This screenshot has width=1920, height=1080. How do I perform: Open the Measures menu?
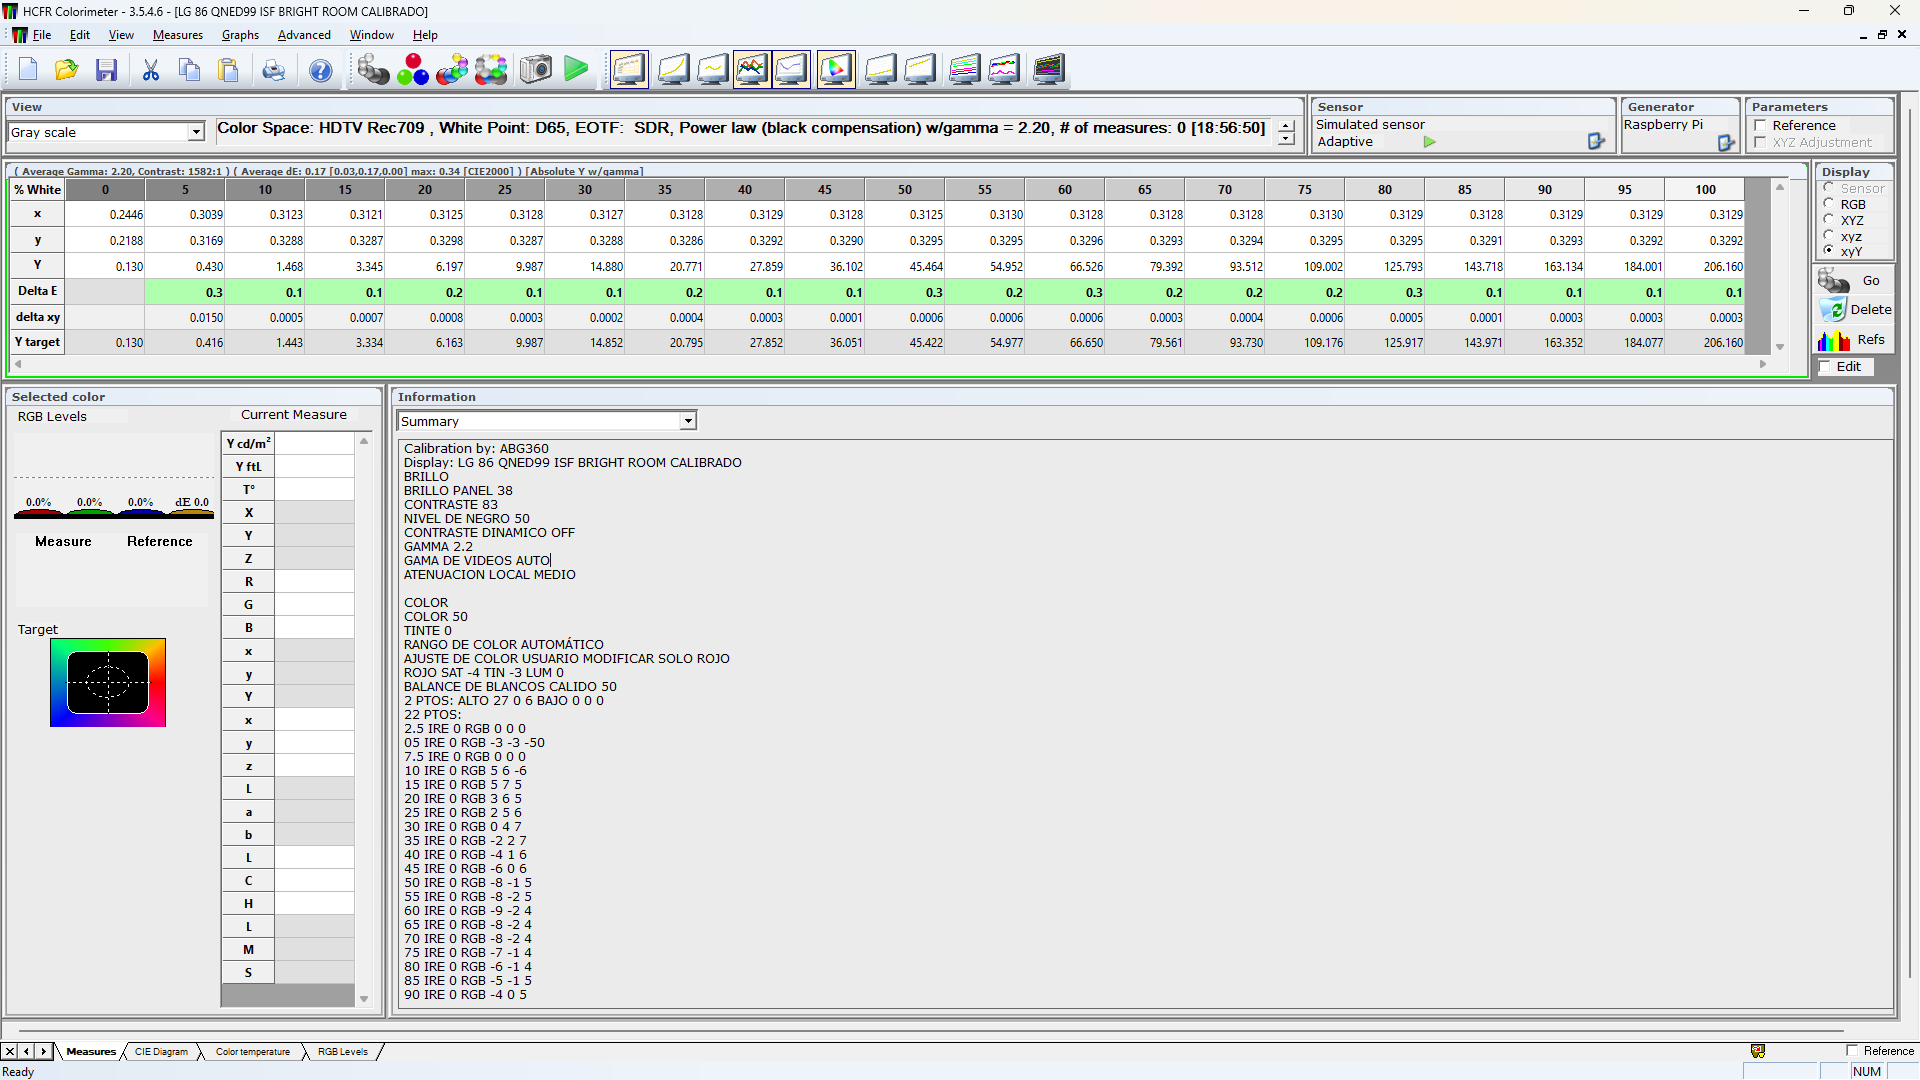(177, 35)
